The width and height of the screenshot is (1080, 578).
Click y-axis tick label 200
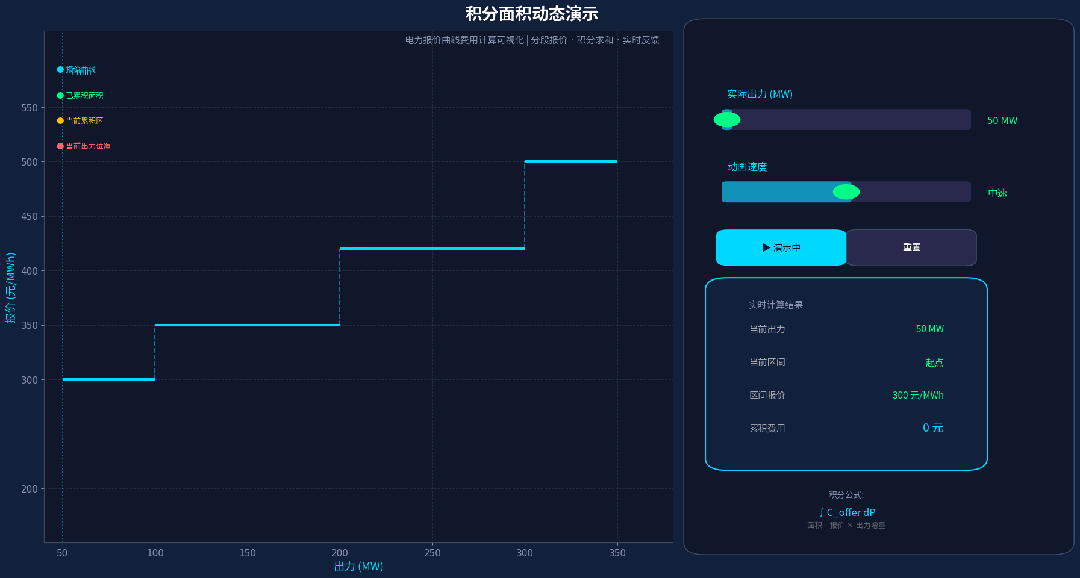tap(30, 489)
